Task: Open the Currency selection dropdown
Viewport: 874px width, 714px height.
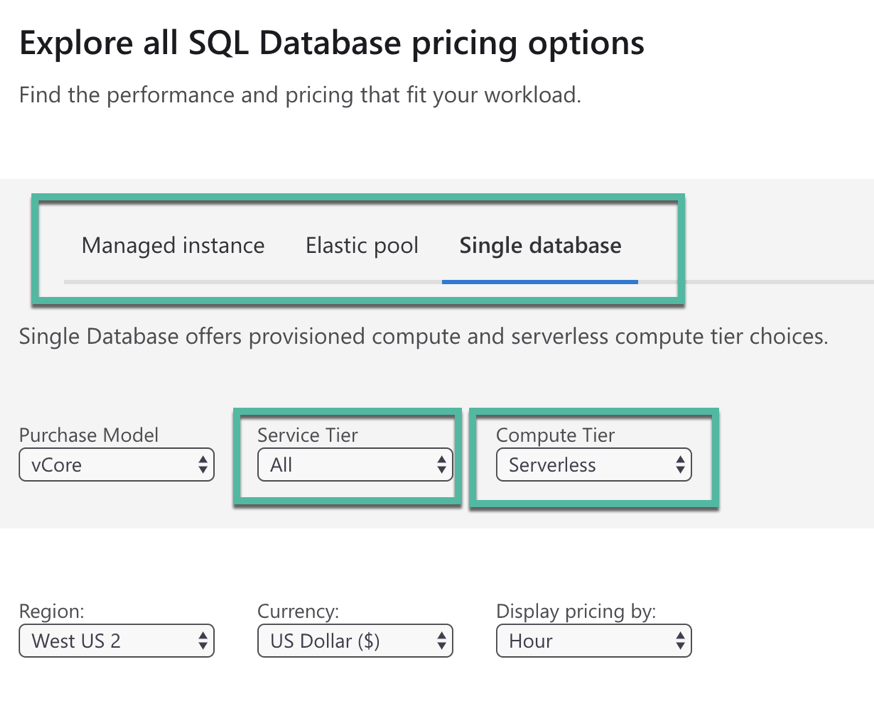Action: [x=354, y=641]
